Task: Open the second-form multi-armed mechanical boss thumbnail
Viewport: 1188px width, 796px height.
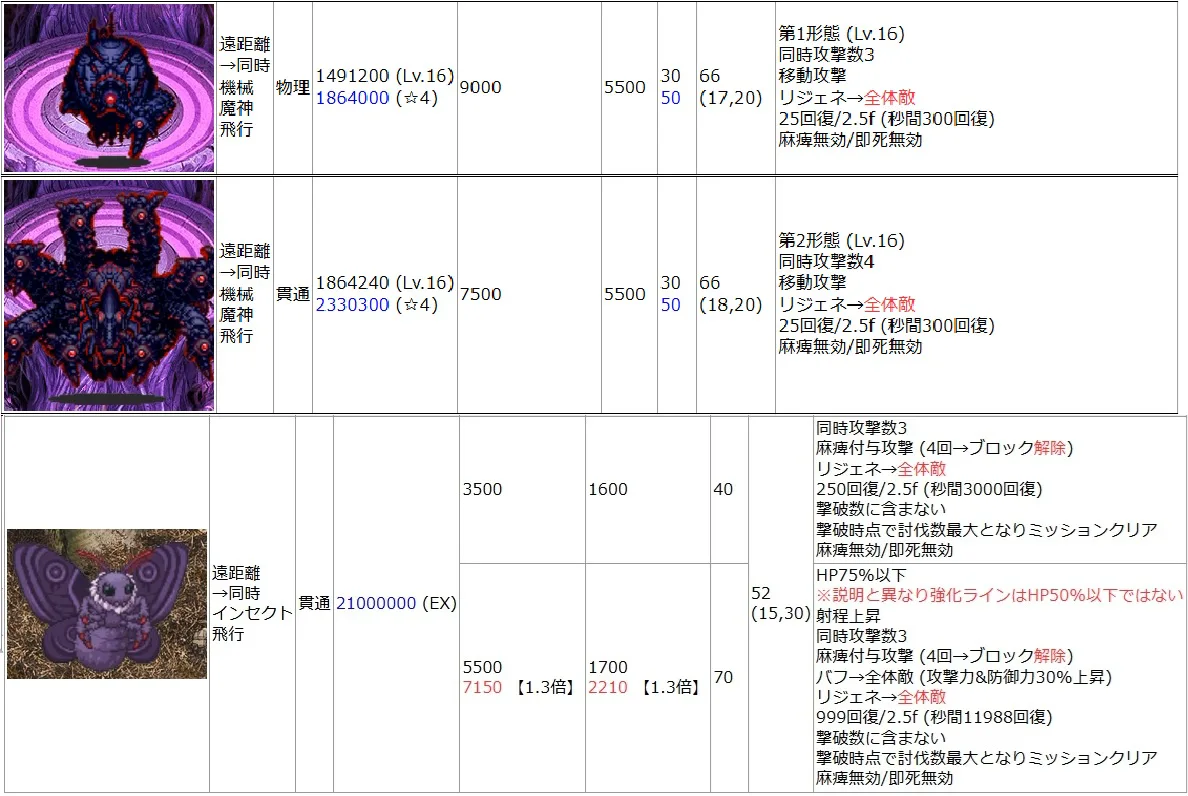Action: 109,295
